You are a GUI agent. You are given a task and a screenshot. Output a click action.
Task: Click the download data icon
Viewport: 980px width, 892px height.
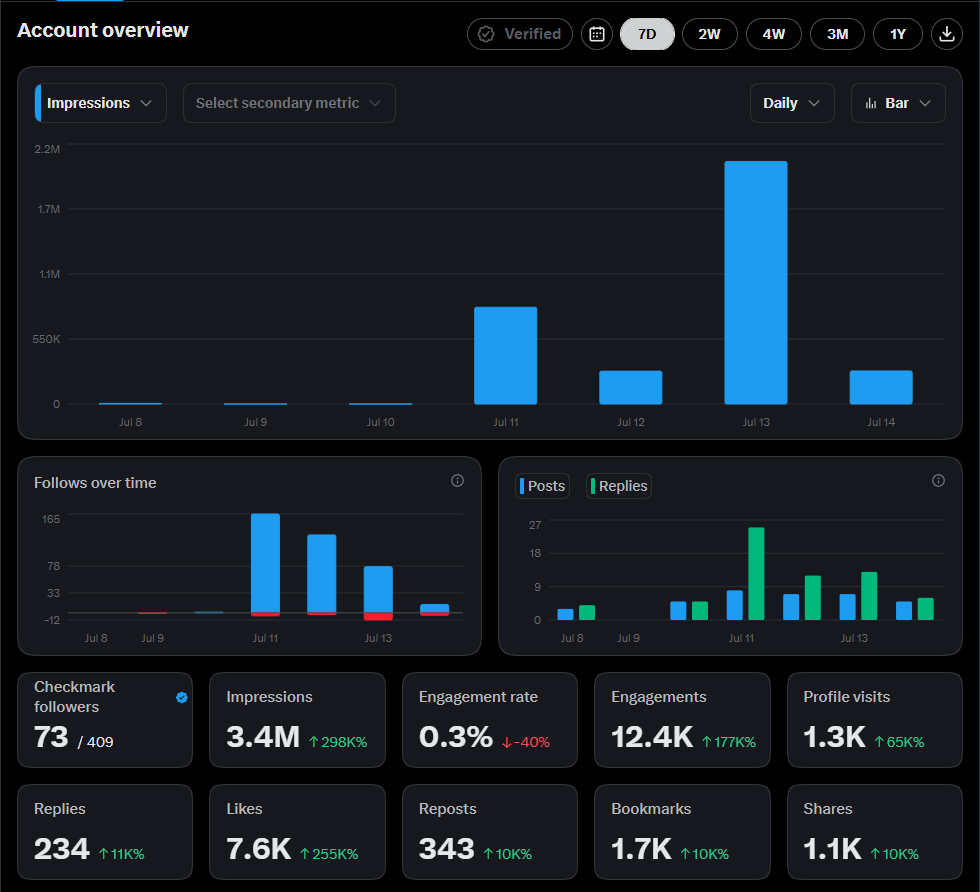coord(946,34)
